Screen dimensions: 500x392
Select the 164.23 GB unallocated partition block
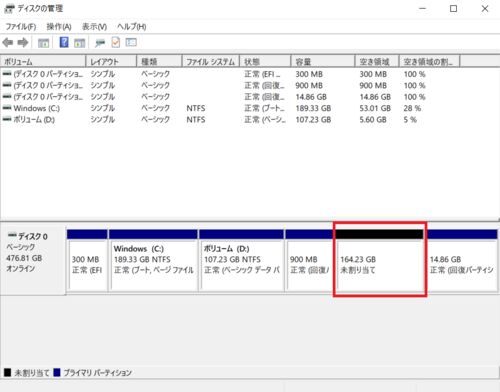pyautogui.click(x=380, y=260)
